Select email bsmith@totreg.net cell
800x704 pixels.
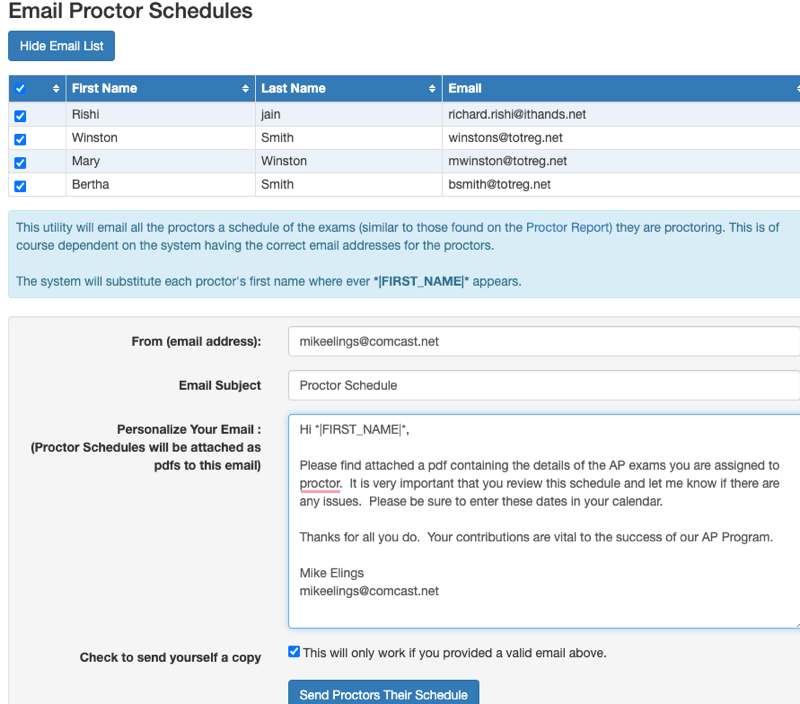(x=621, y=185)
